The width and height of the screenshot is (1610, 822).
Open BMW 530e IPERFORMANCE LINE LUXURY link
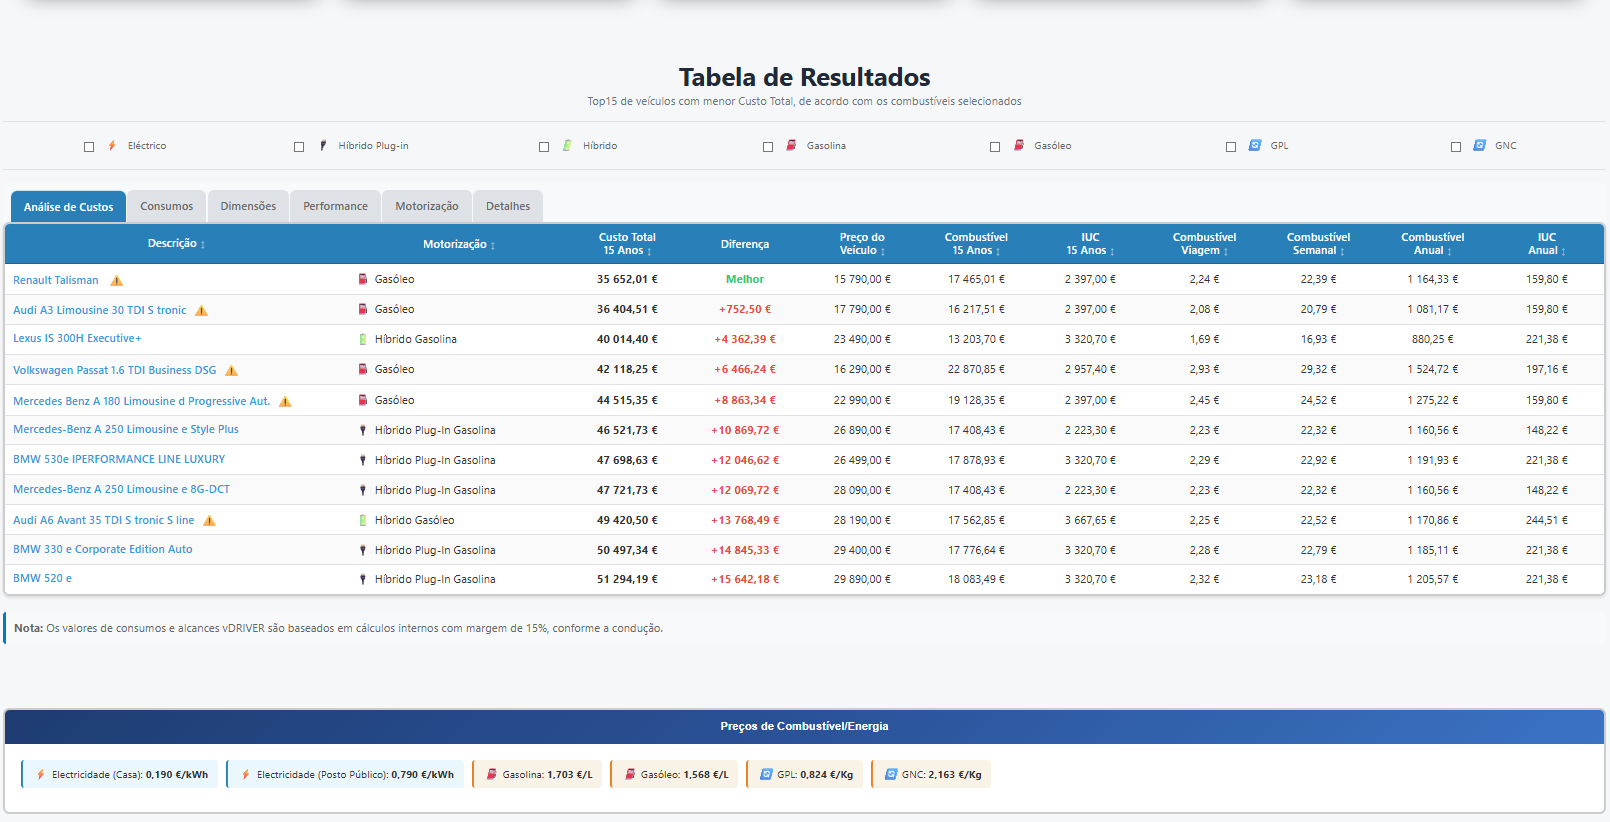point(119,460)
